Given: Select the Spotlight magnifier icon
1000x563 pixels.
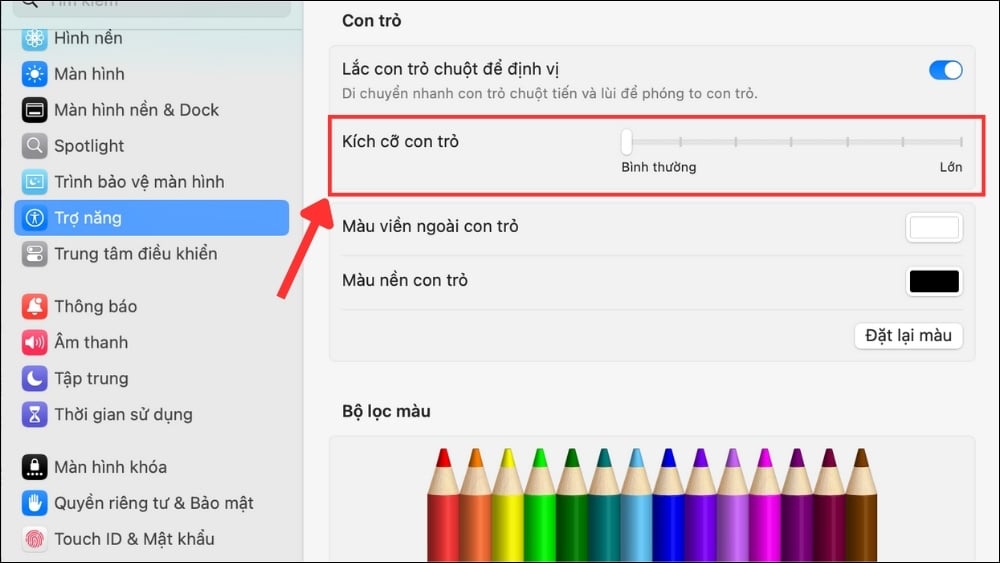Looking at the screenshot, I should 35,146.
